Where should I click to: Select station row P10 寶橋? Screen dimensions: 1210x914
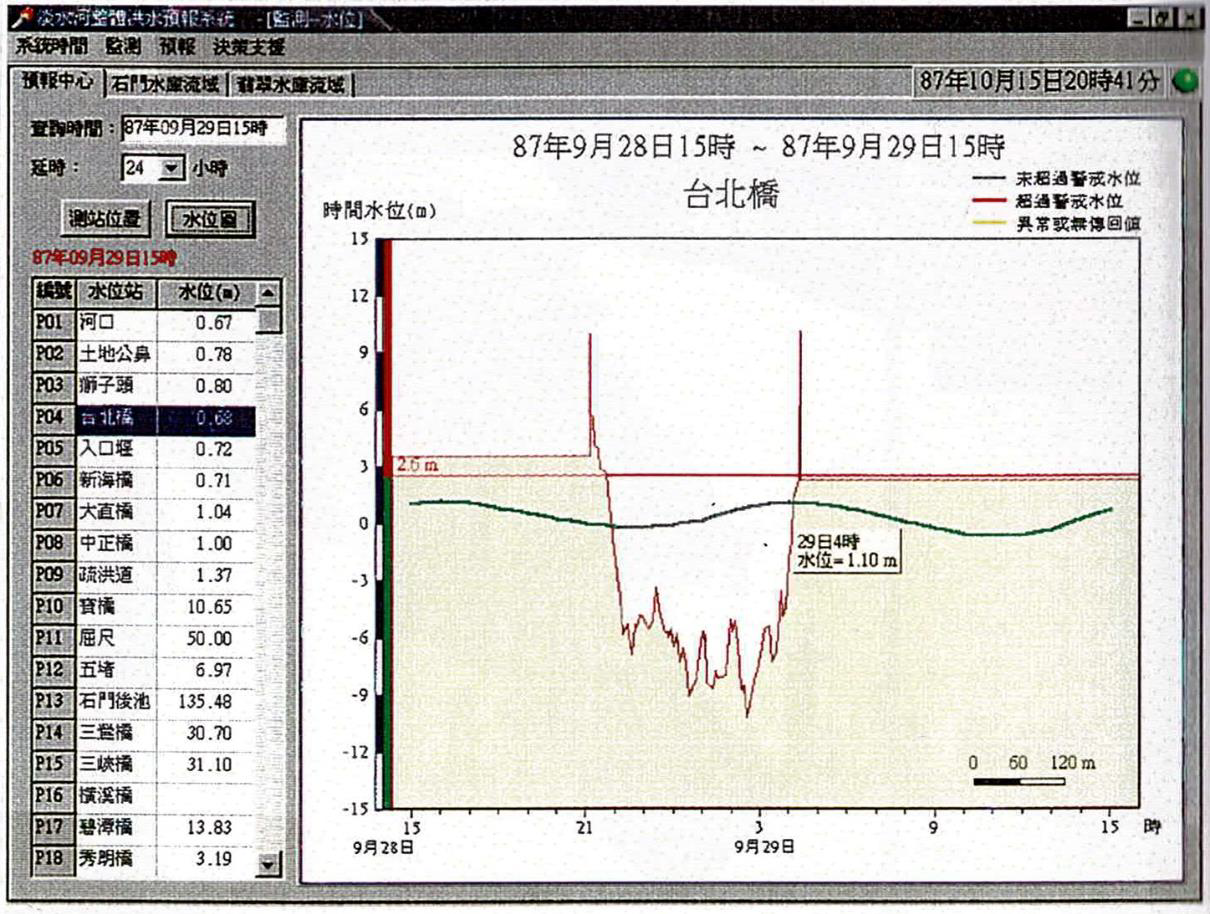[x=143, y=608]
